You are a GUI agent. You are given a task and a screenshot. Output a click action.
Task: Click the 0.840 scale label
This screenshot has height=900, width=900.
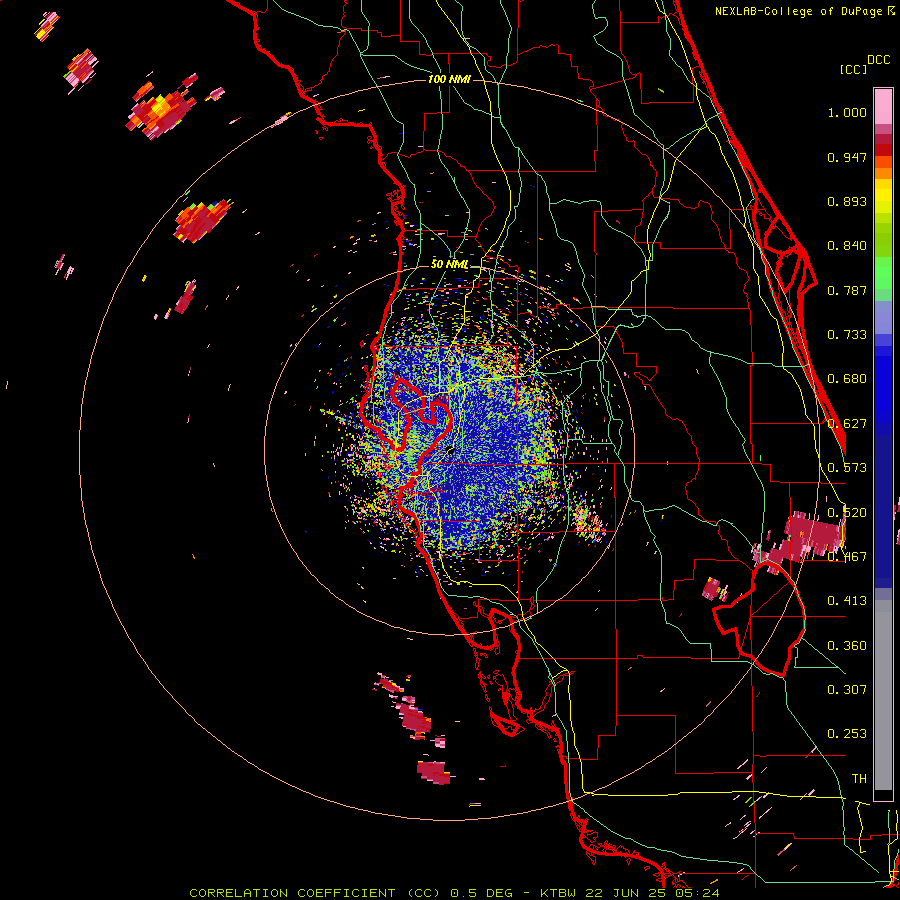[x=847, y=246]
